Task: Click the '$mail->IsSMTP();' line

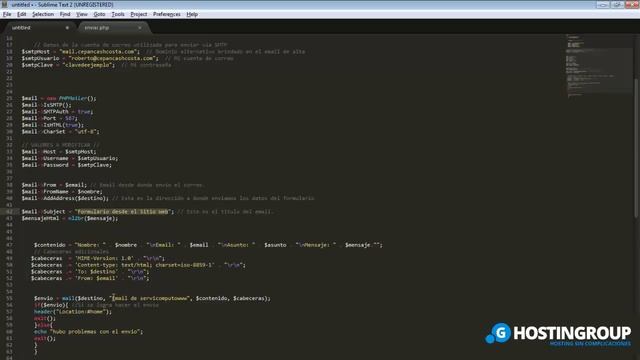Action: point(46,105)
